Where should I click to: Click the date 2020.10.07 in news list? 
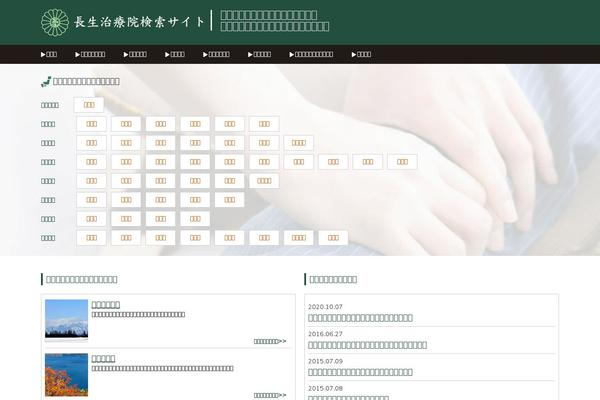click(x=325, y=307)
